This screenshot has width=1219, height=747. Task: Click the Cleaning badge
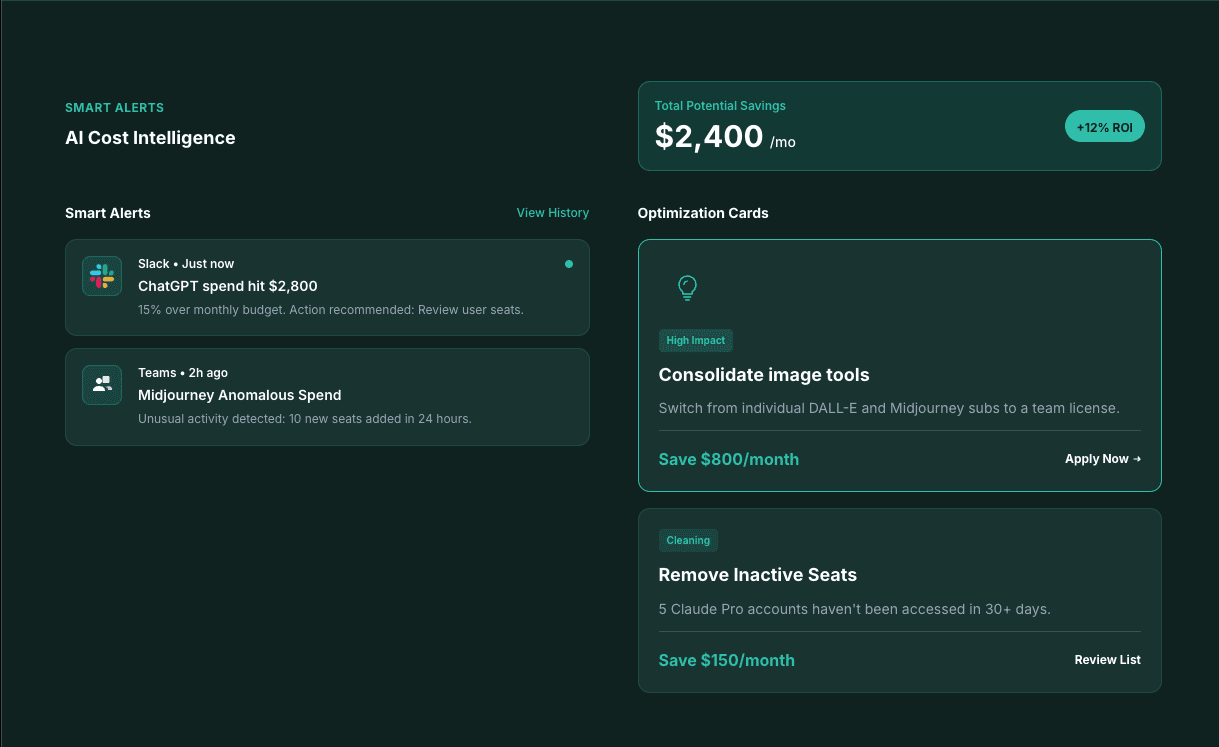[x=688, y=540]
